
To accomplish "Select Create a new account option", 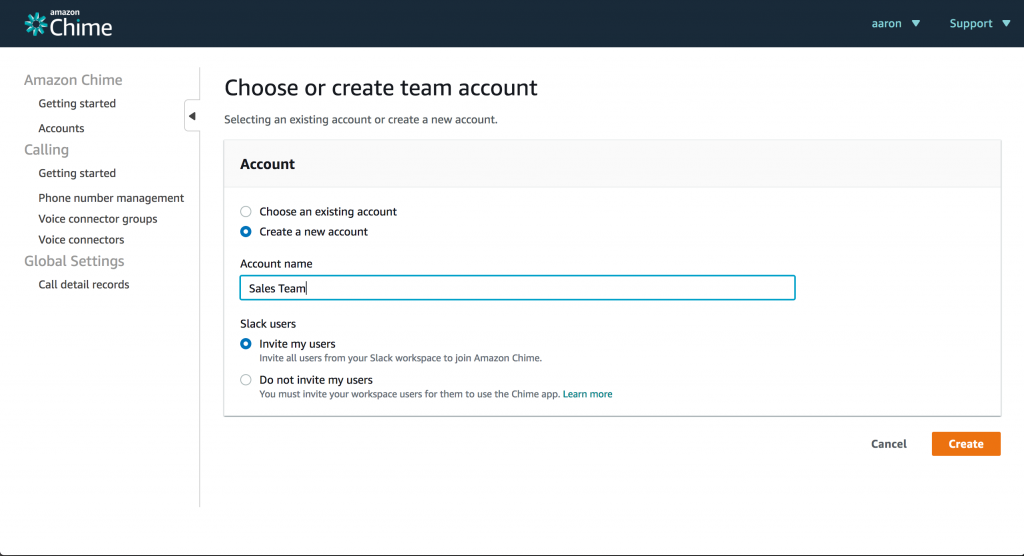I will (246, 232).
